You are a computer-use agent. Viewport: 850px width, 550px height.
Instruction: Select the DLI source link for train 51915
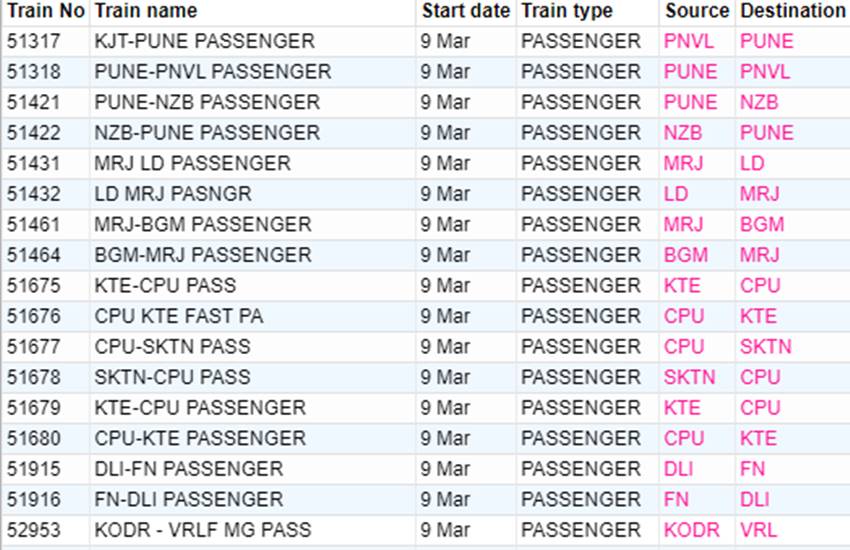click(678, 469)
